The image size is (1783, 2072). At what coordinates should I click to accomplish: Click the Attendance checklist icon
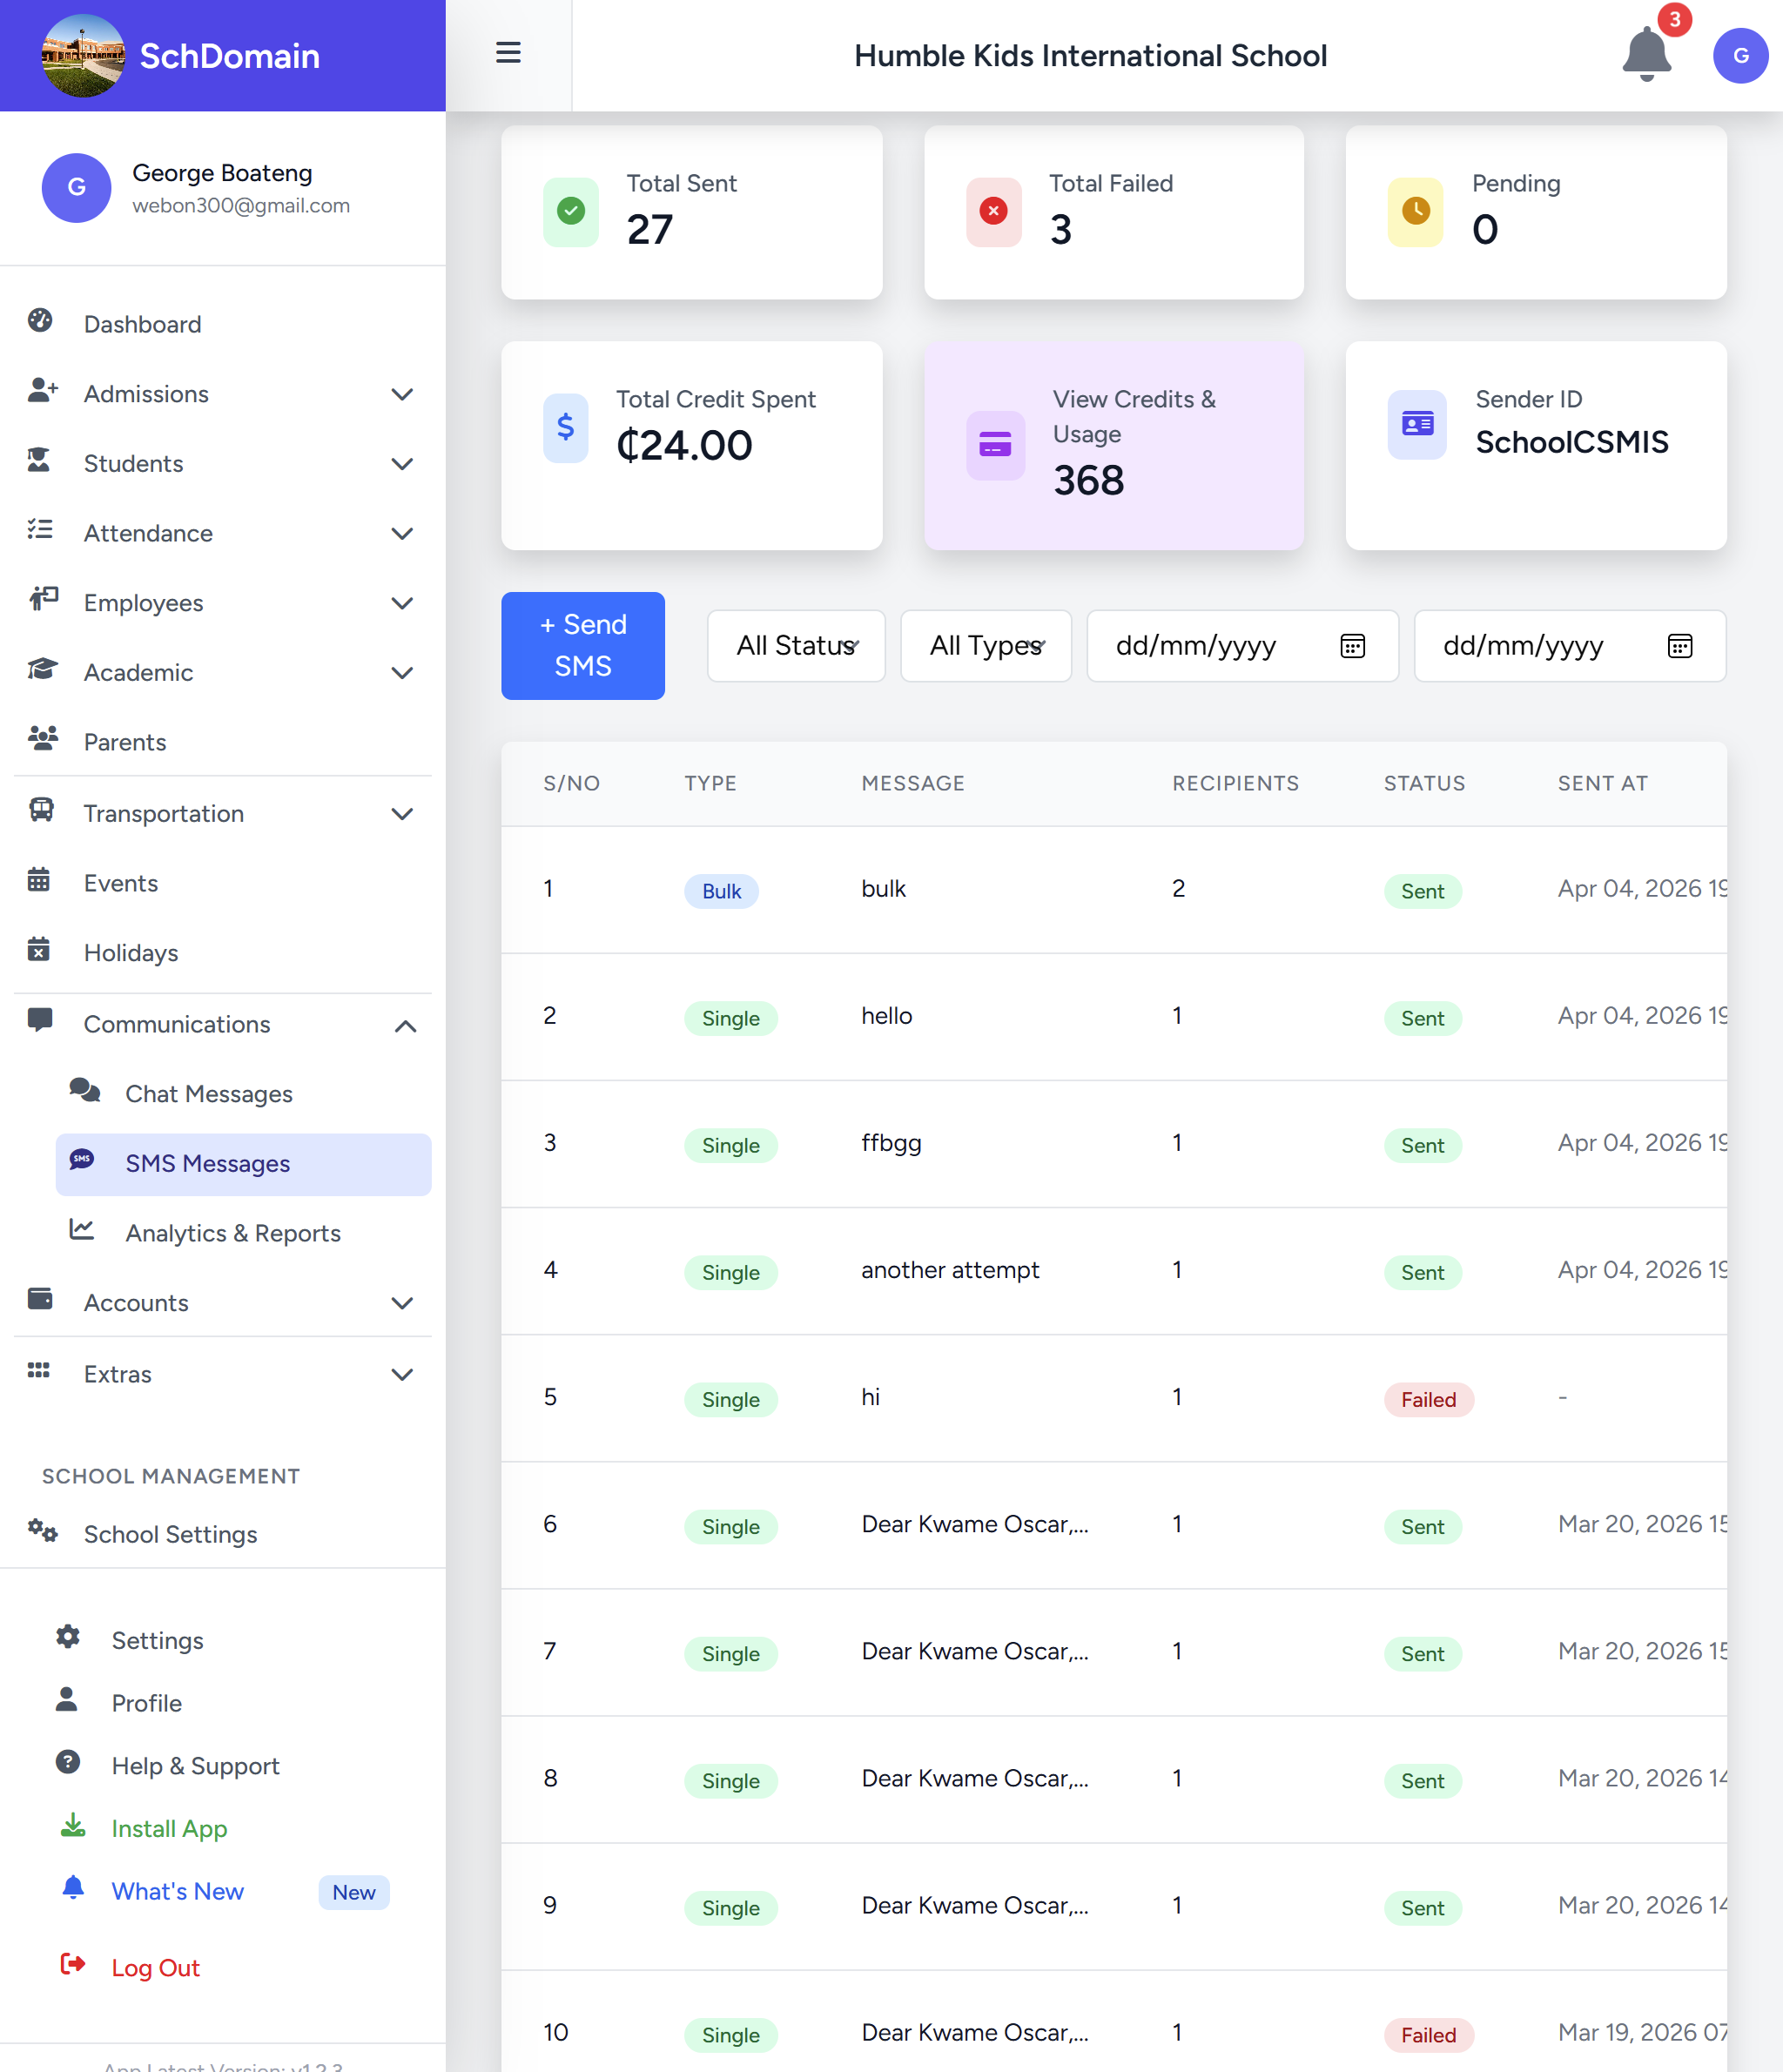click(40, 529)
